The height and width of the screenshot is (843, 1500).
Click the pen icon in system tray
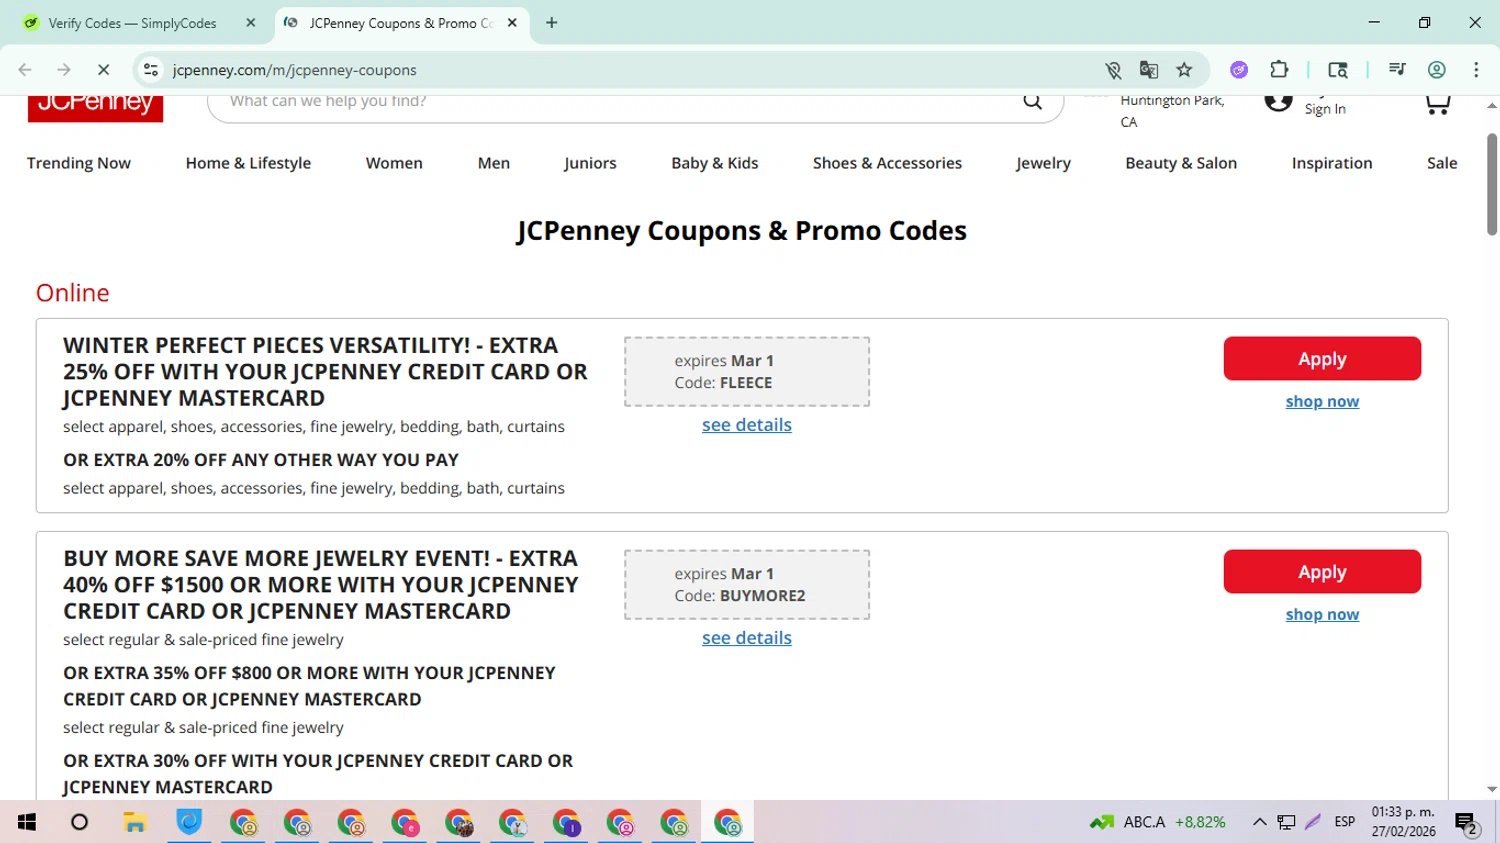tap(1313, 822)
